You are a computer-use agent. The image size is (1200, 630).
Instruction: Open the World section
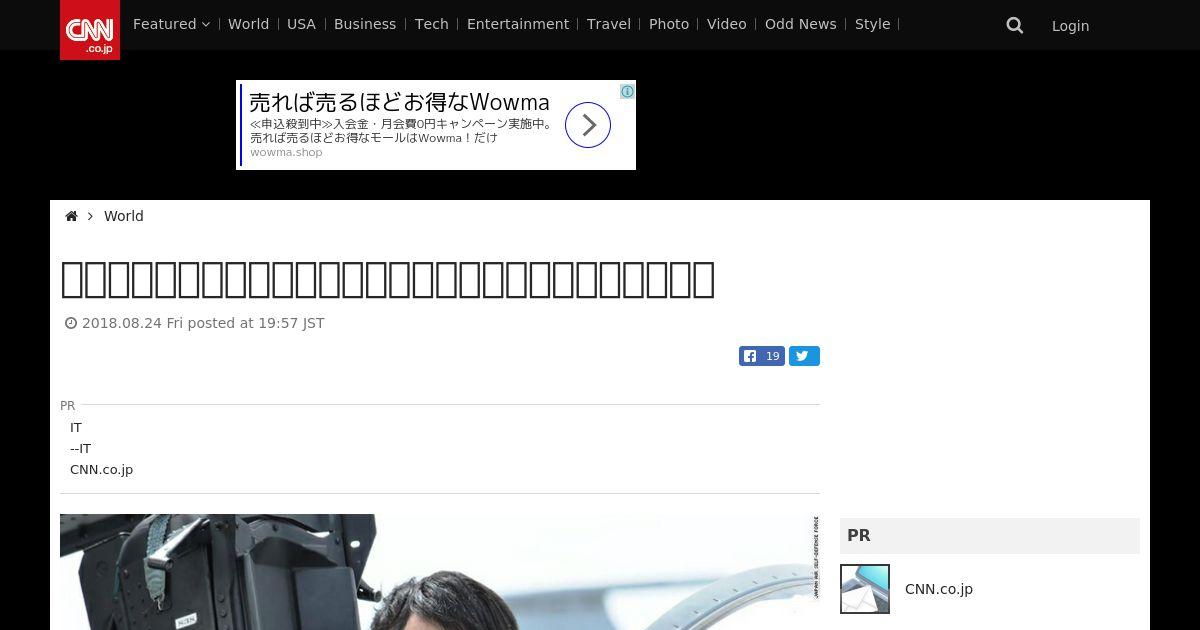click(x=248, y=24)
